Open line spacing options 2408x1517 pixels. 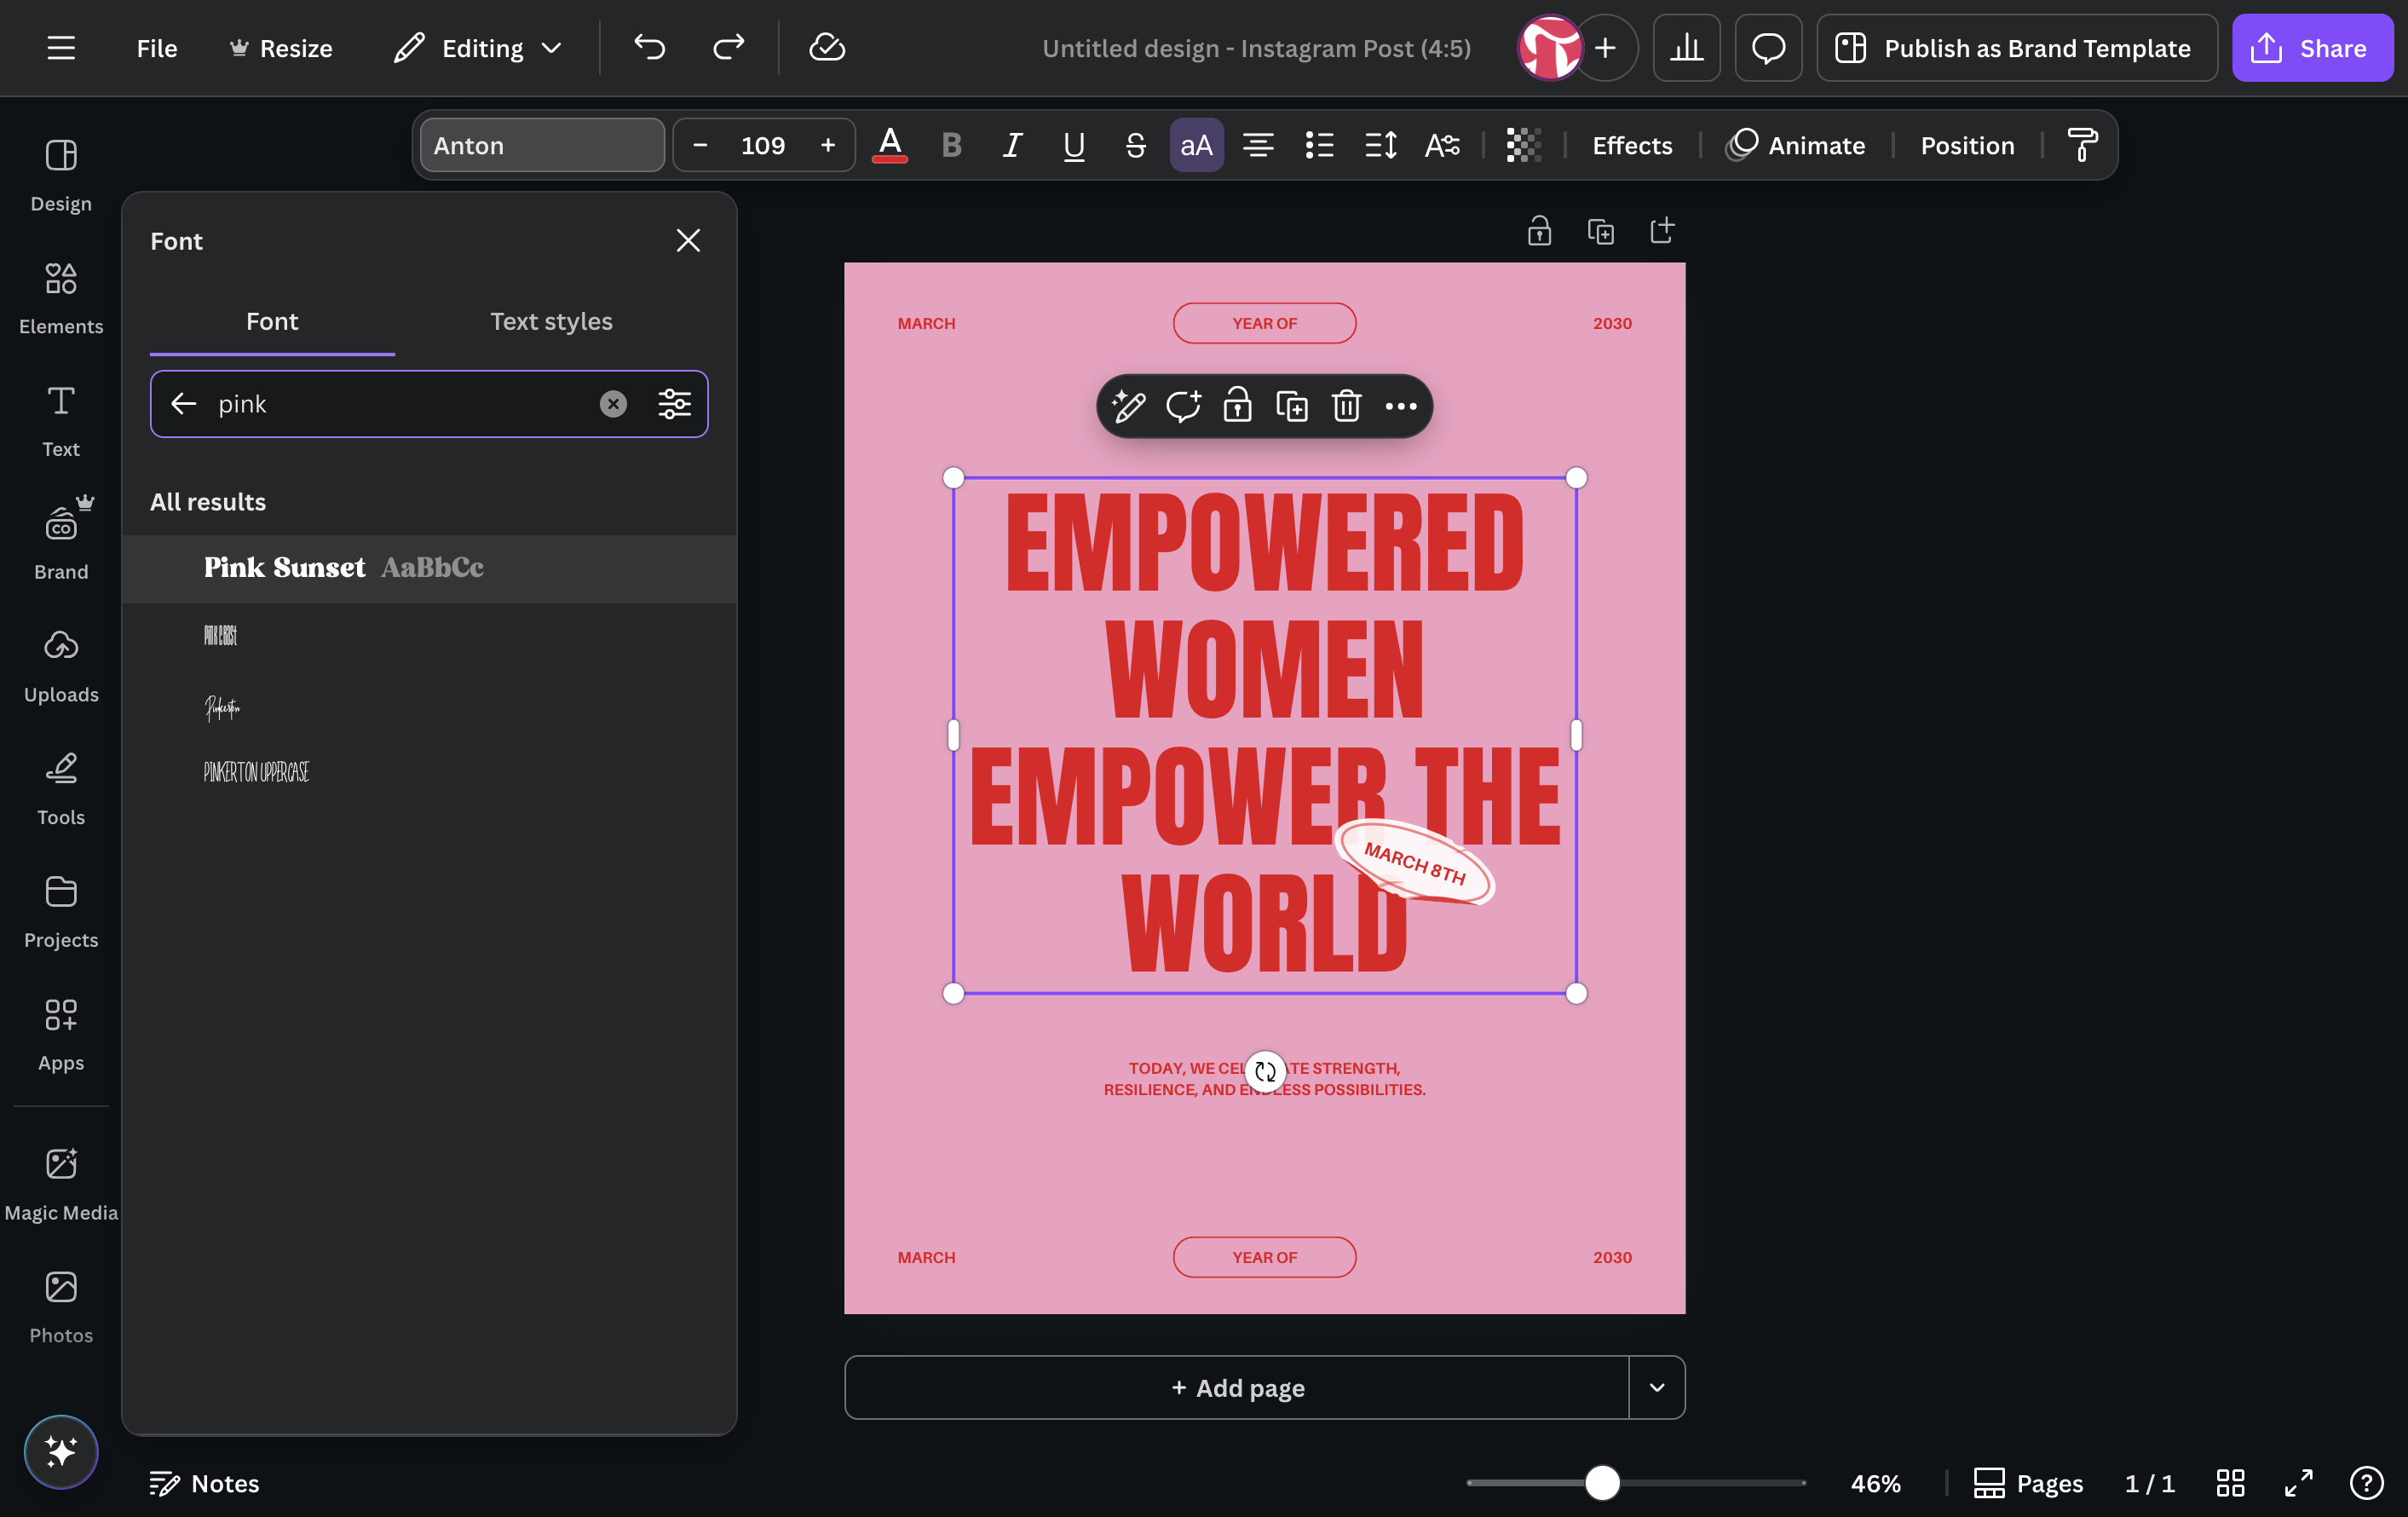(x=1381, y=146)
